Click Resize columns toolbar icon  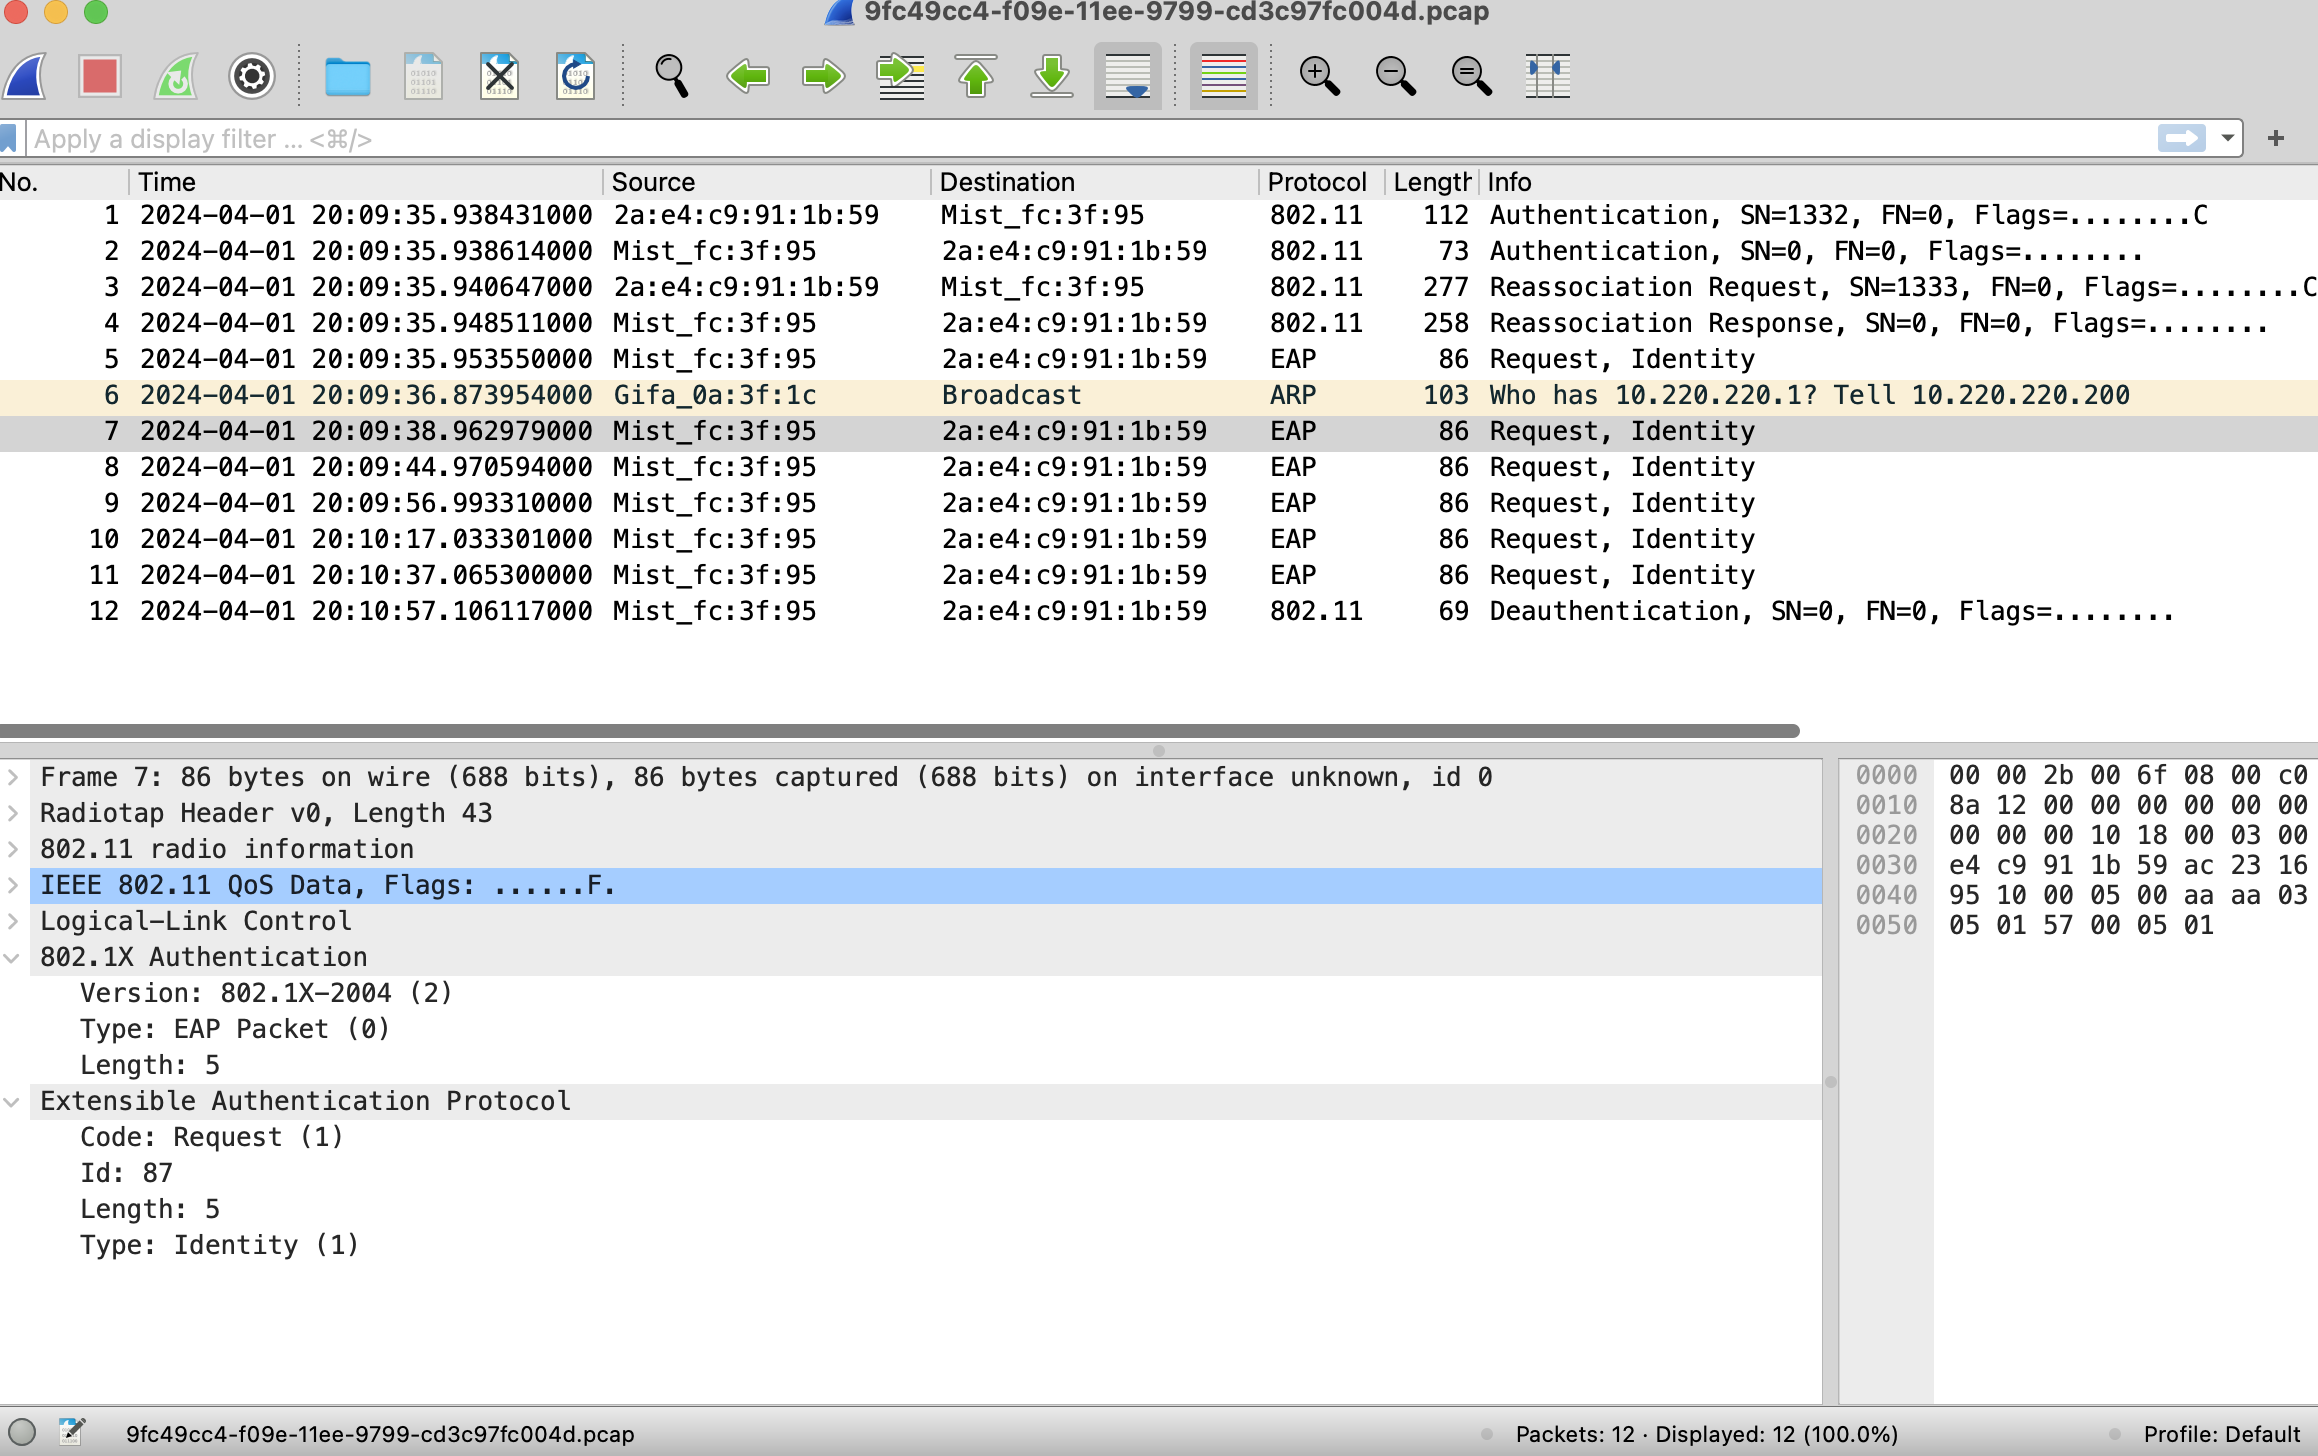[x=1547, y=76]
